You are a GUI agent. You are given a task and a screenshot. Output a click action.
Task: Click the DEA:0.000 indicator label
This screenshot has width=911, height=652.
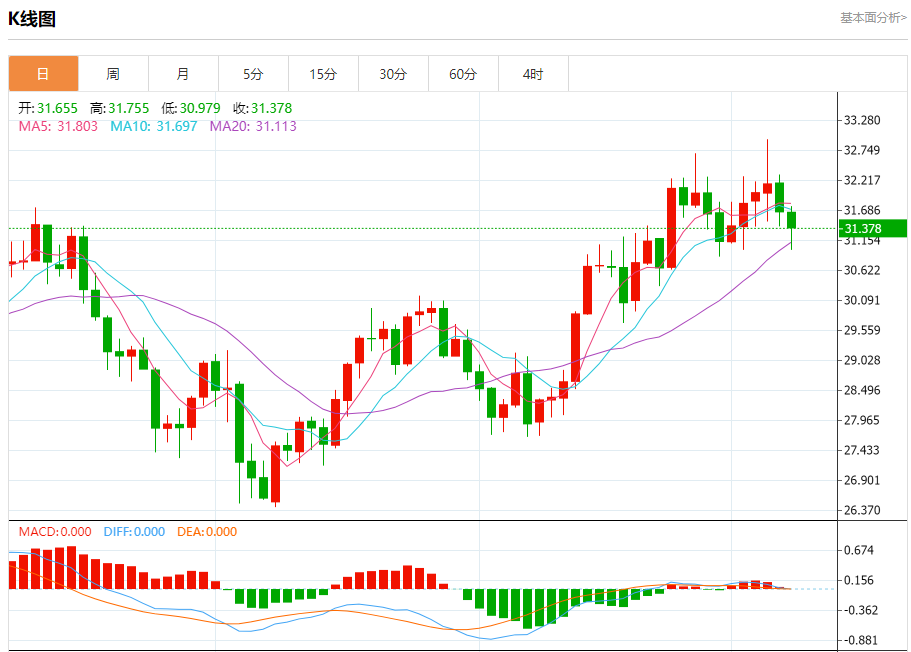[x=207, y=532]
